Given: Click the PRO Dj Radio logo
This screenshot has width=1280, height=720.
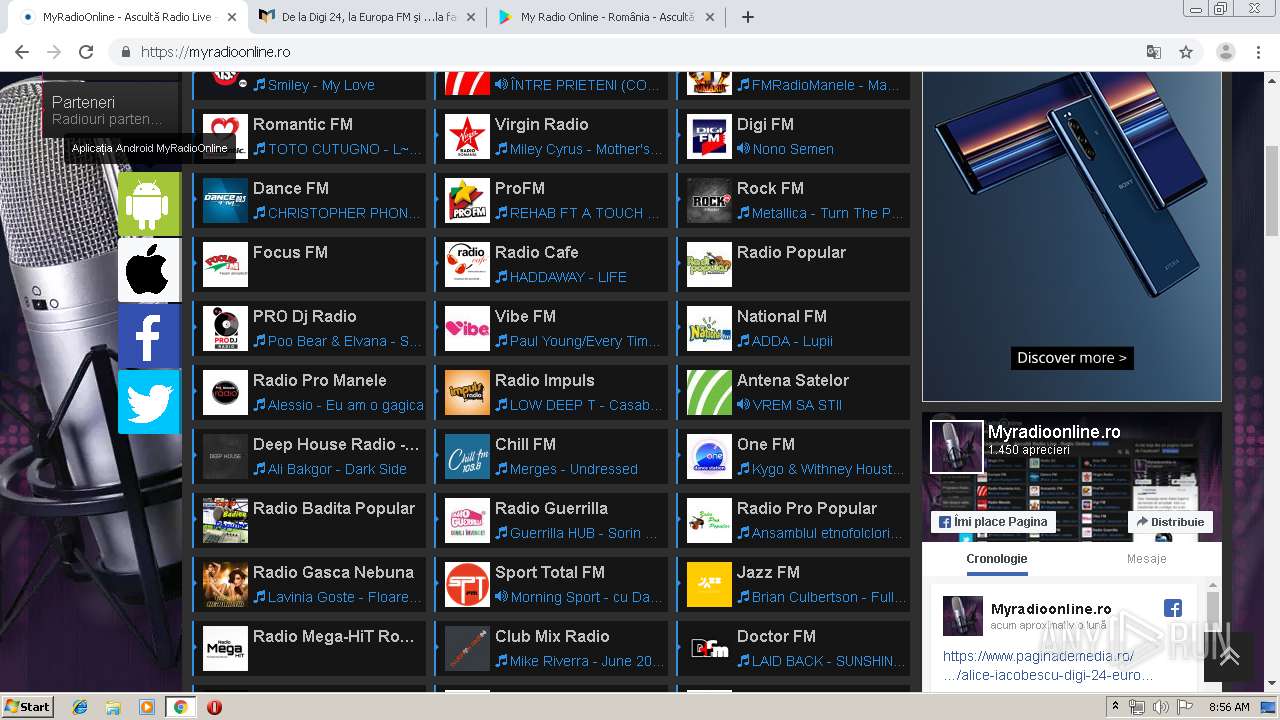Looking at the screenshot, I should pyautogui.click(x=225, y=328).
